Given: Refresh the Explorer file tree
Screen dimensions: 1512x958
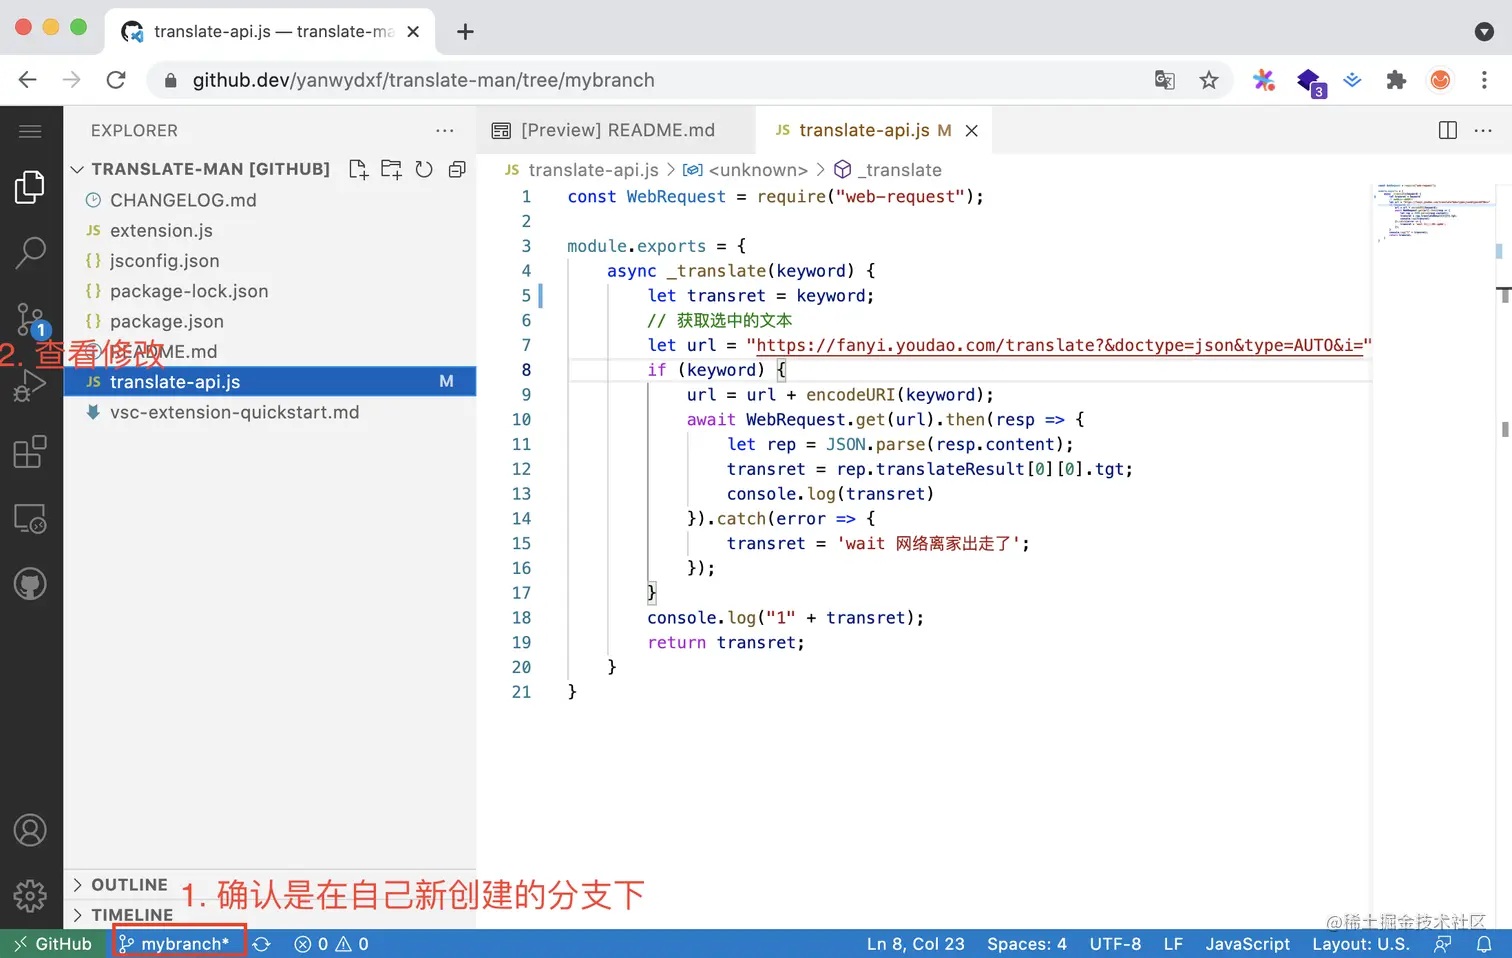Looking at the screenshot, I should (x=424, y=169).
